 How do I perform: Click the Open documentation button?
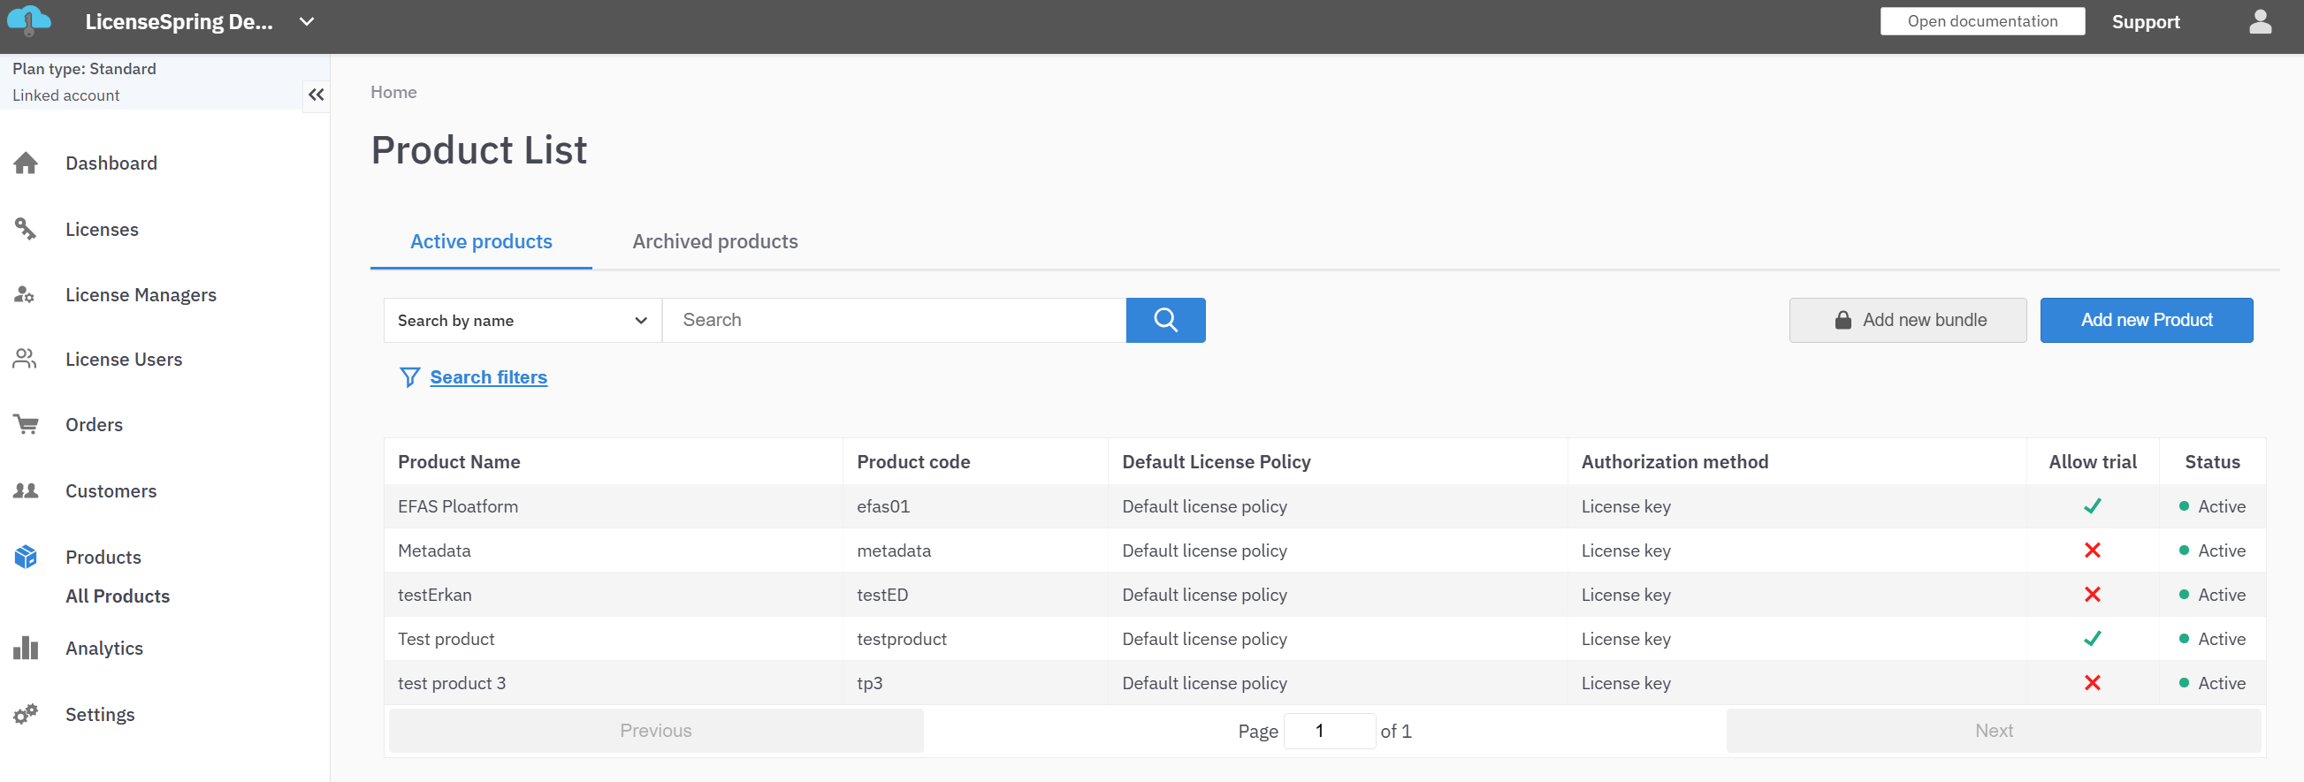(1982, 21)
